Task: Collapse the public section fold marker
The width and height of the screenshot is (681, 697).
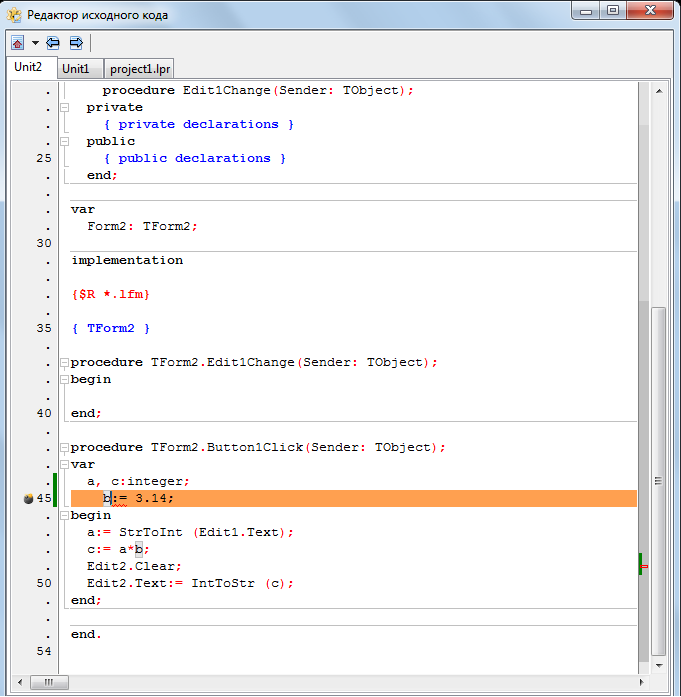Action: (65, 141)
